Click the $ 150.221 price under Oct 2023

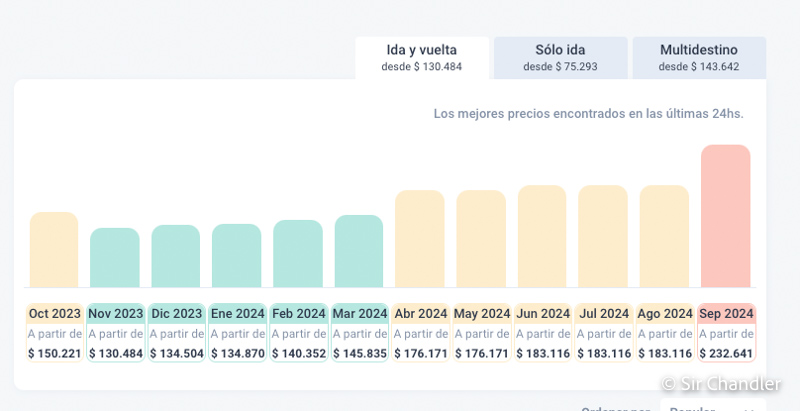54,353
